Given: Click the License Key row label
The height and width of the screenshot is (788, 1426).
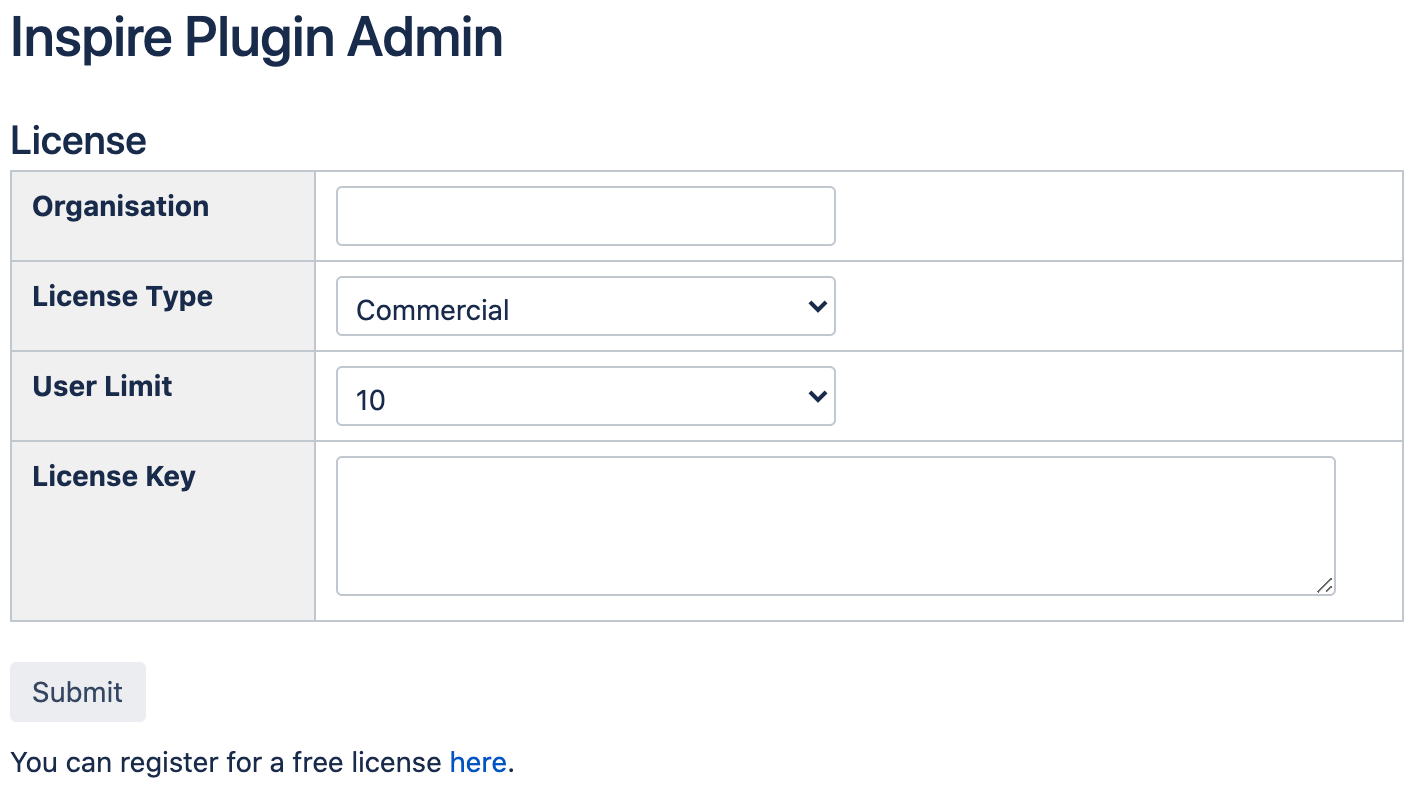Looking at the screenshot, I should click(x=113, y=476).
